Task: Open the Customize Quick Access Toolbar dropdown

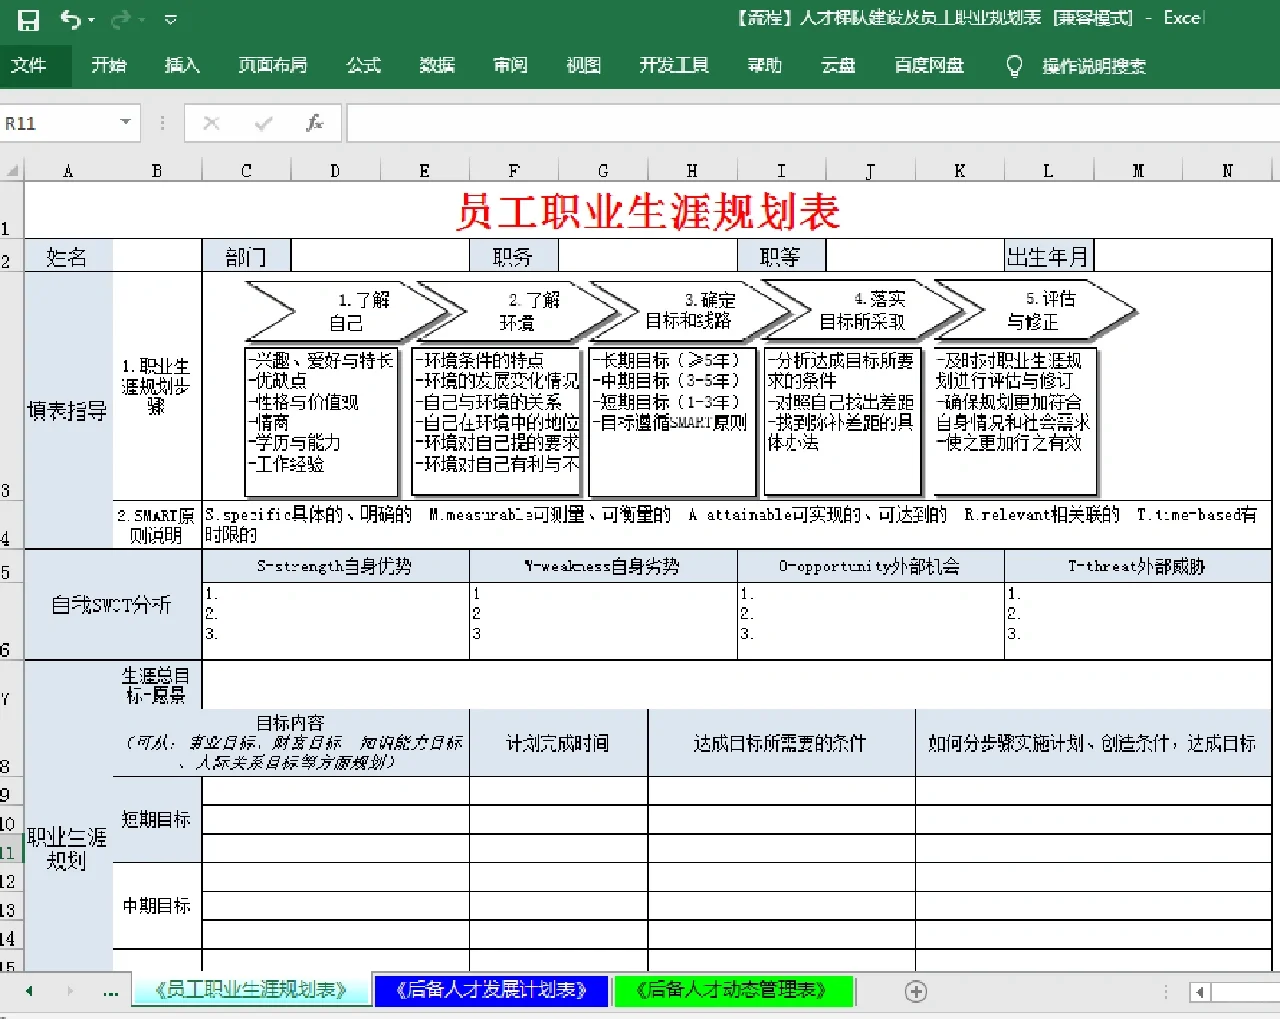Action: pyautogui.click(x=170, y=20)
